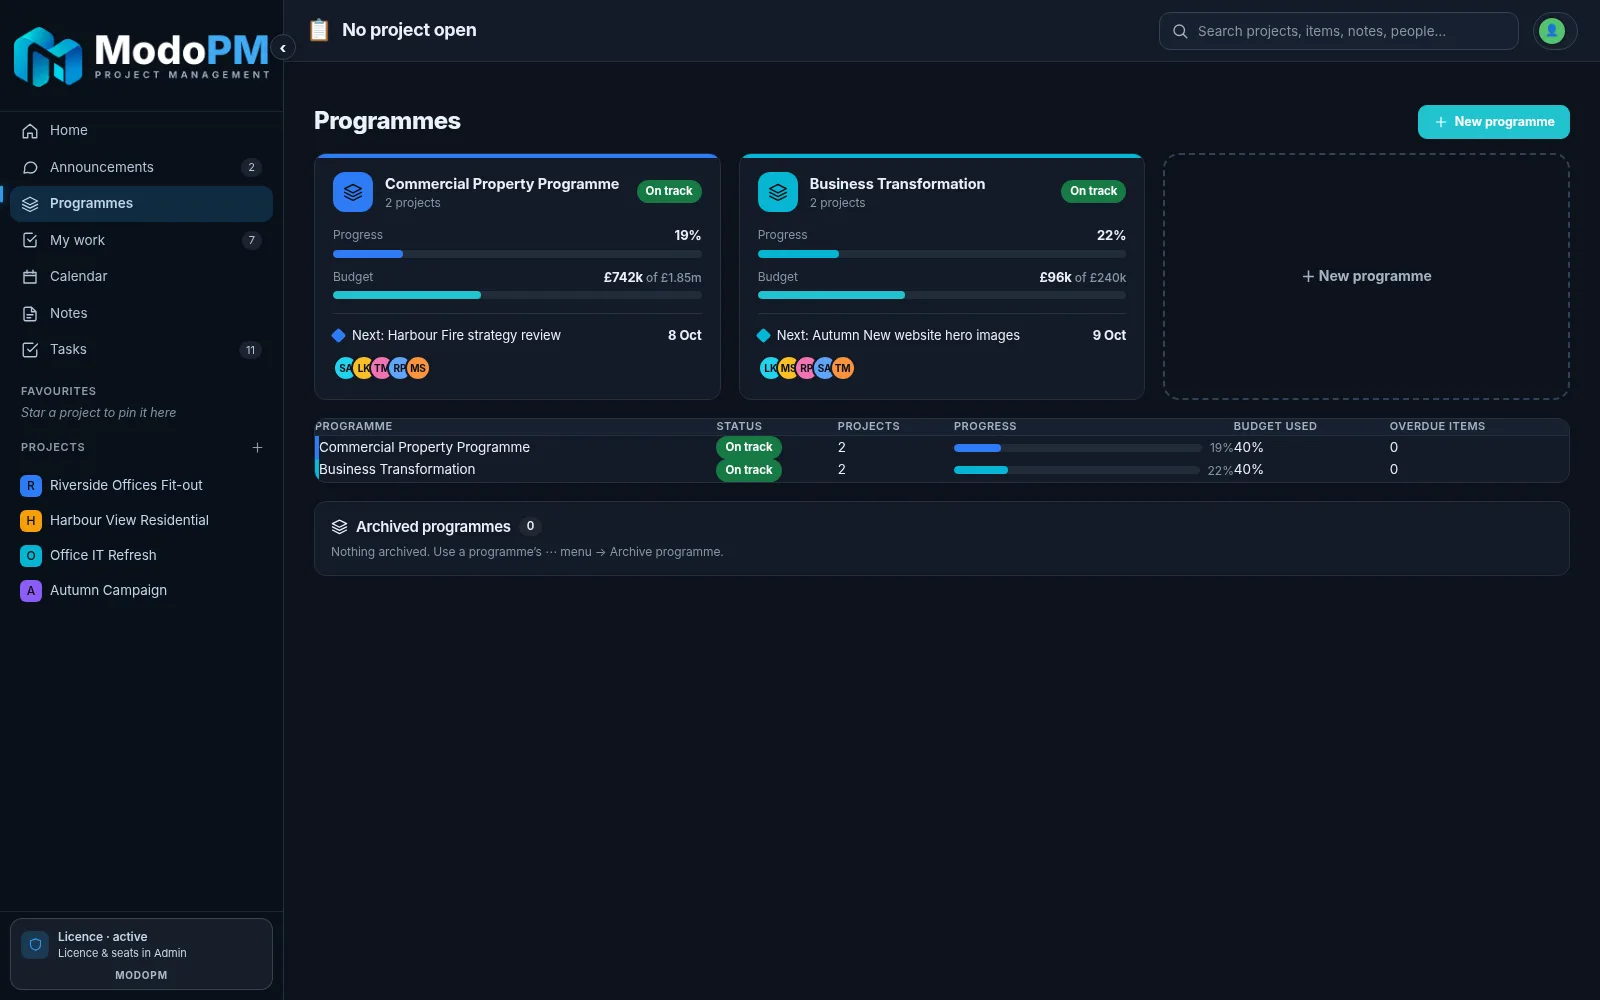Click the MS avatar on Commercial Property card

point(418,368)
